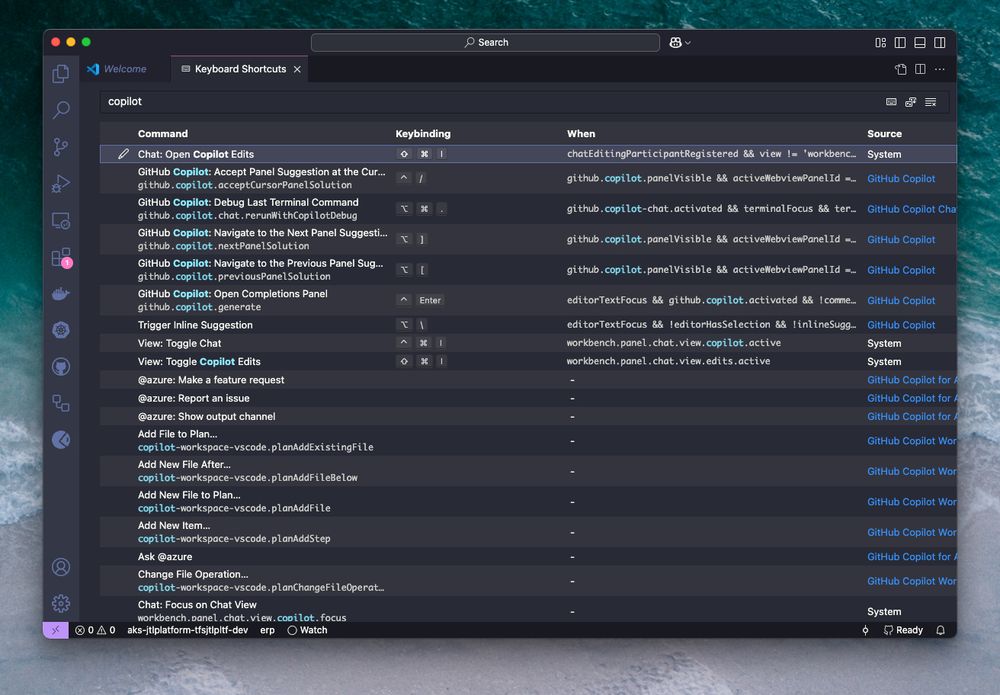Open Keyboard Shortcuts JSON file icon
The height and width of the screenshot is (695, 1000).
(x=901, y=69)
